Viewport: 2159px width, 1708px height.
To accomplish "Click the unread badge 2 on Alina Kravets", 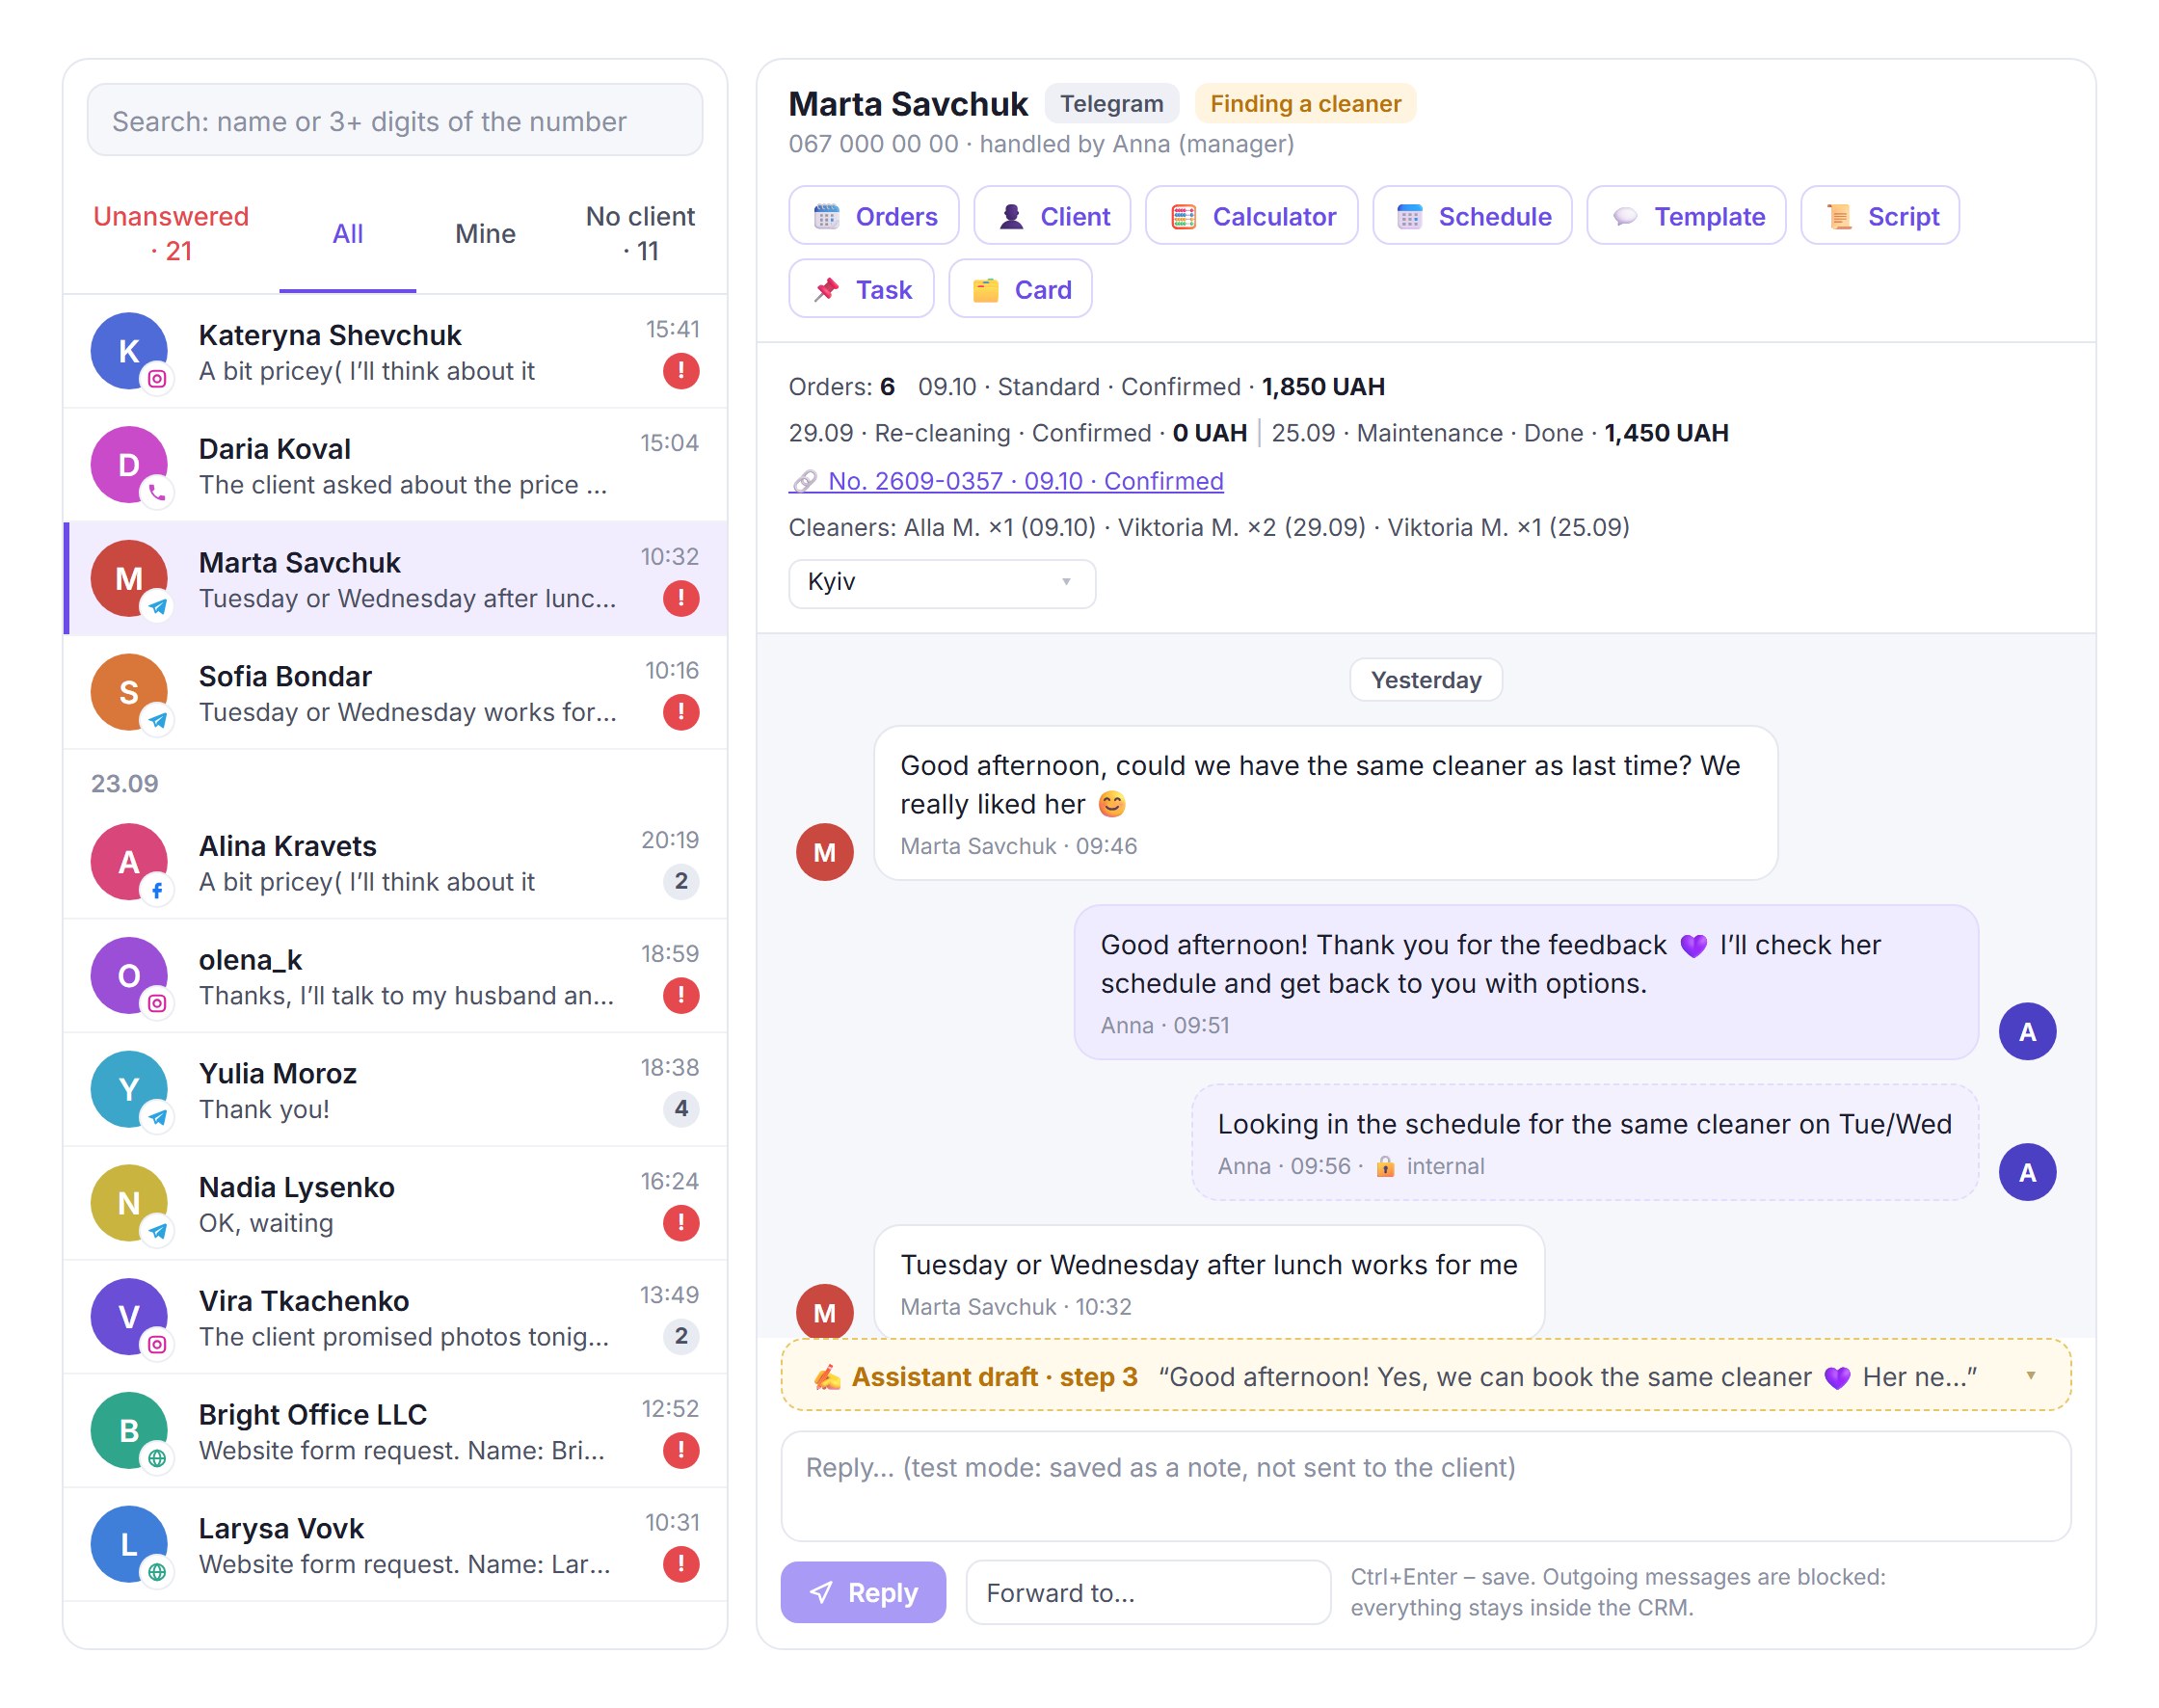I will click(x=681, y=881).
